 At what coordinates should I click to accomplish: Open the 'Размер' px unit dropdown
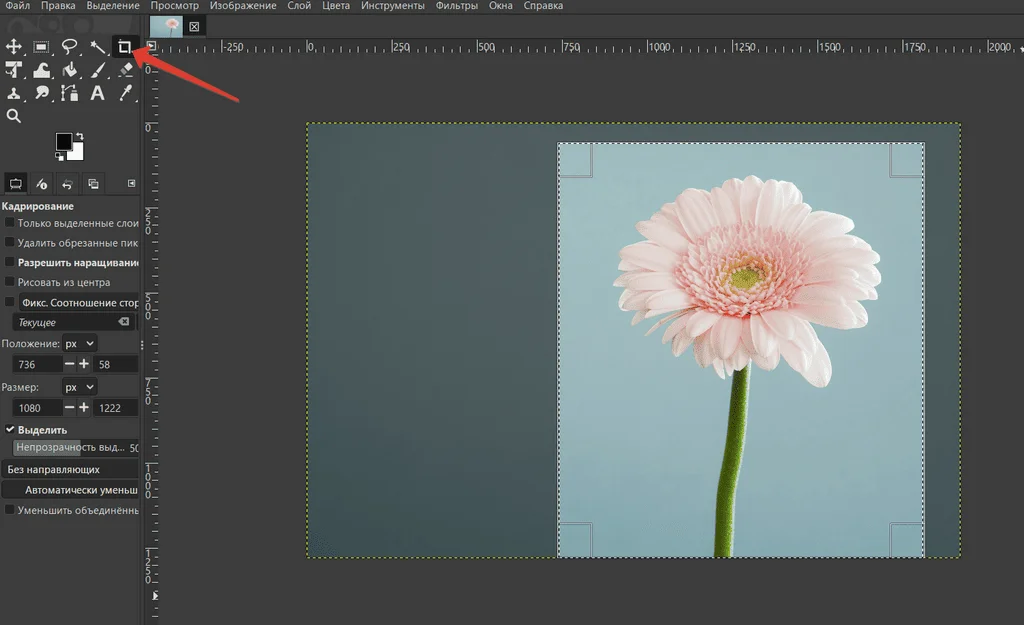click(78, 387)
